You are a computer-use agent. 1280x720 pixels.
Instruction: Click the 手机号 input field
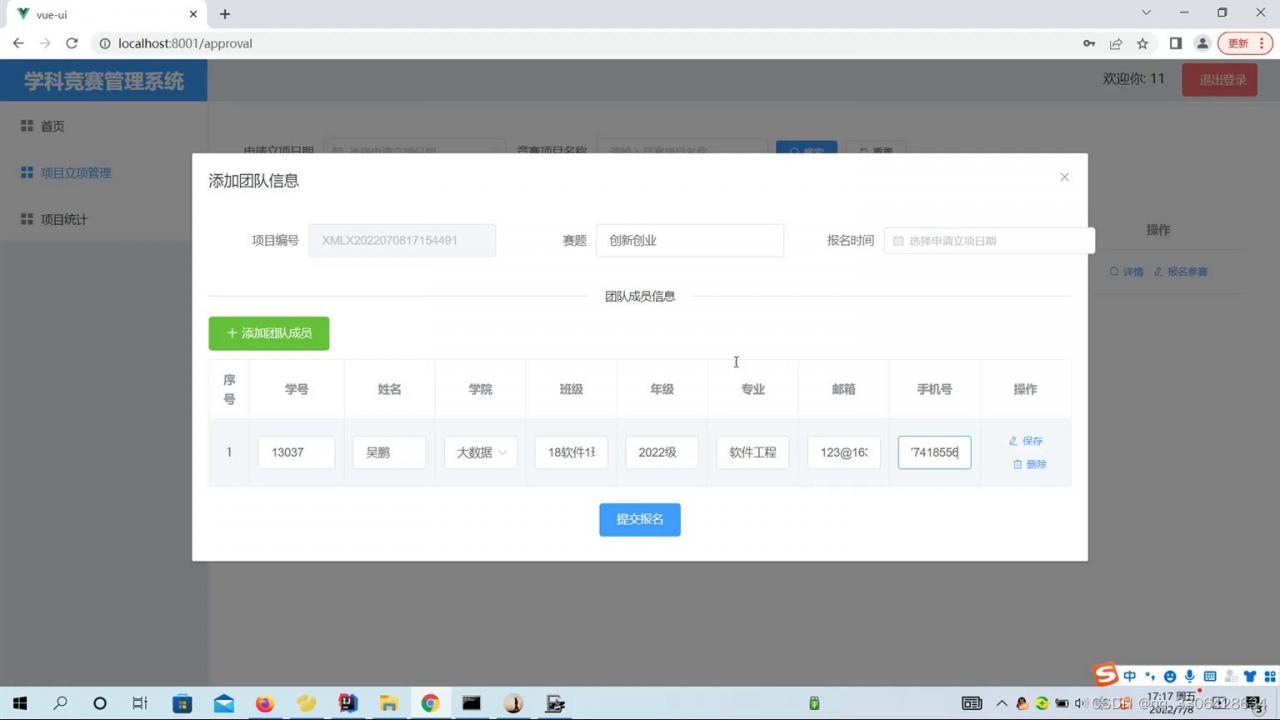[935, 452]
